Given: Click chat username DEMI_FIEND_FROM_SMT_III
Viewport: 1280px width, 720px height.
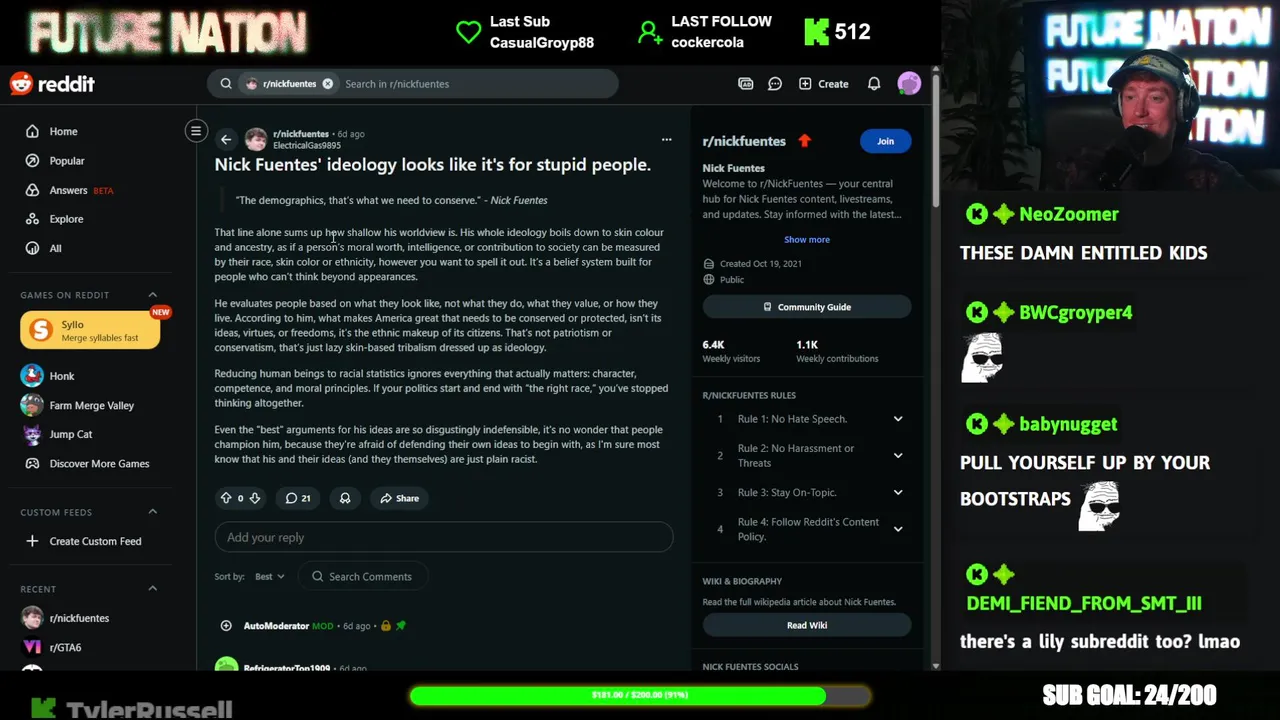Looking at the screenshot, I should (1084, 603).
